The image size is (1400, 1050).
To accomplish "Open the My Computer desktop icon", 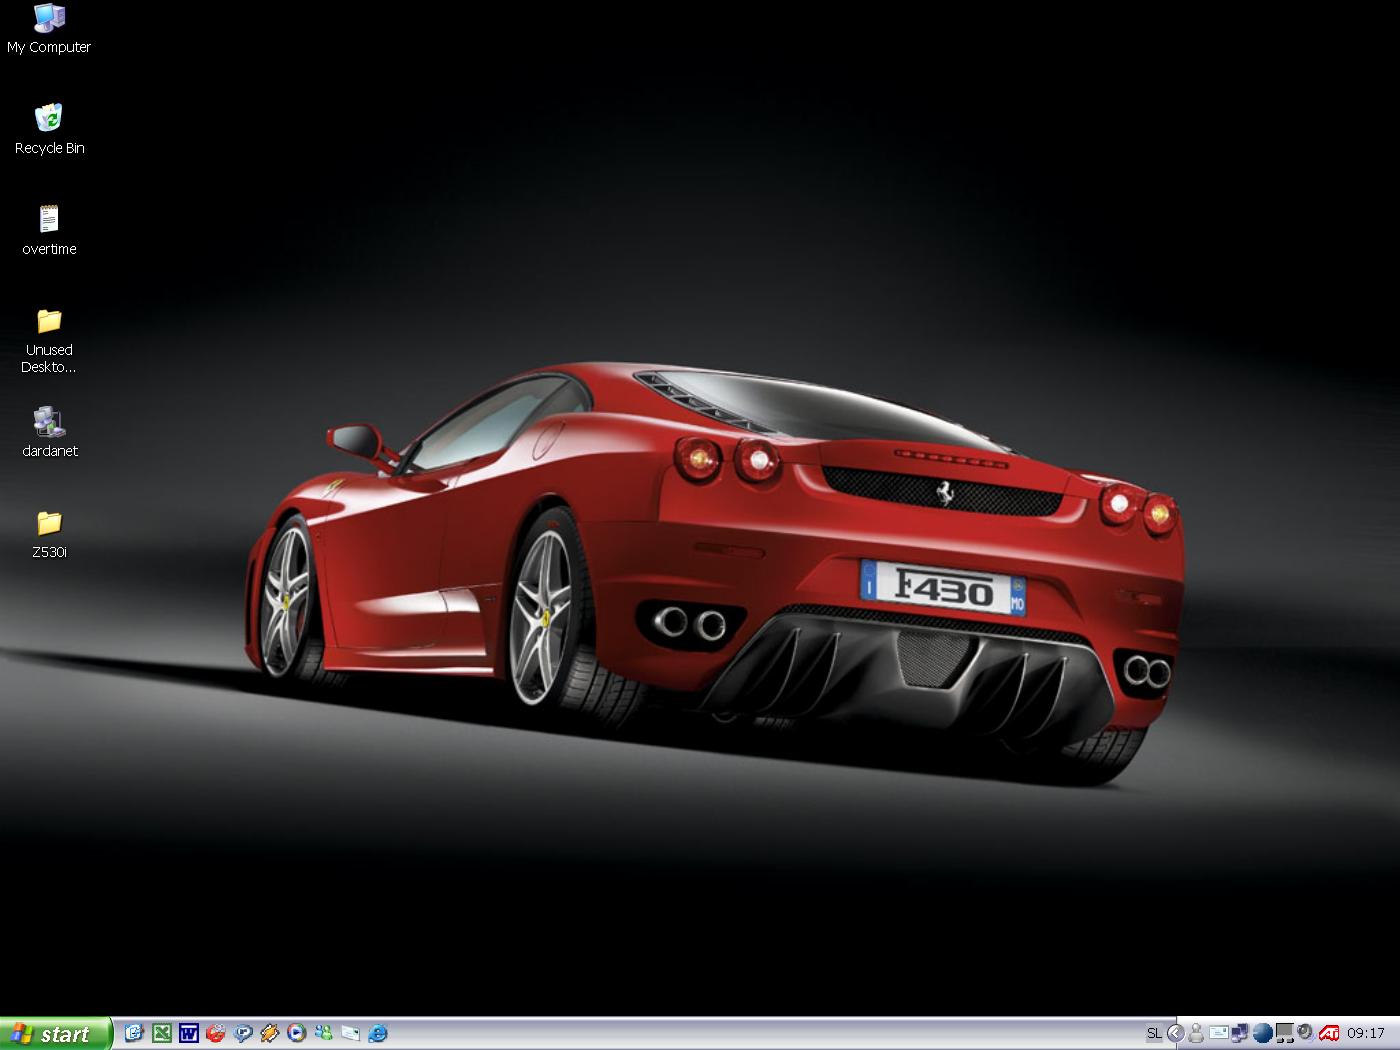I will pyautogui.click(x=49, y=28).
